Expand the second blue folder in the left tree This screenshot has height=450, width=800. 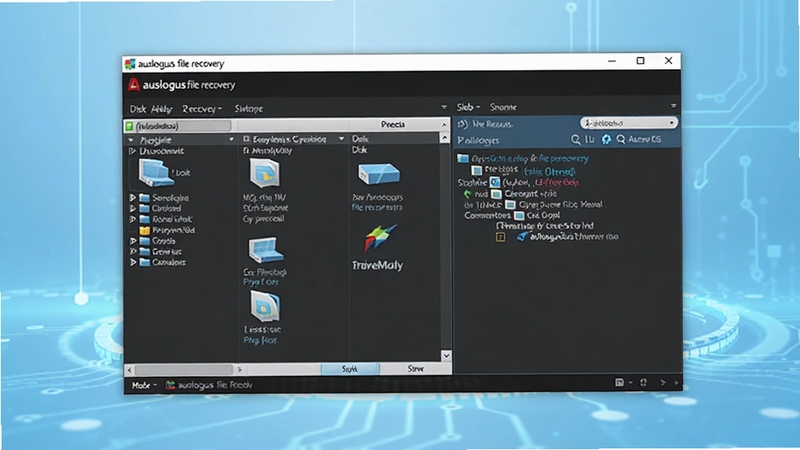click(133, 208)
